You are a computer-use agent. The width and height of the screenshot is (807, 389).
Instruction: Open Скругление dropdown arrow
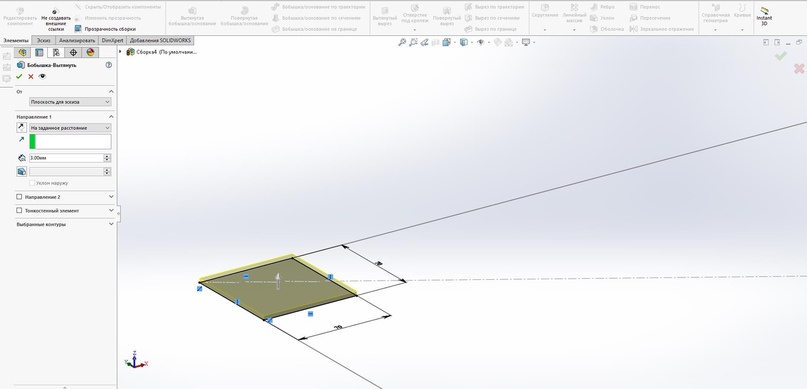tap(545, 30)
